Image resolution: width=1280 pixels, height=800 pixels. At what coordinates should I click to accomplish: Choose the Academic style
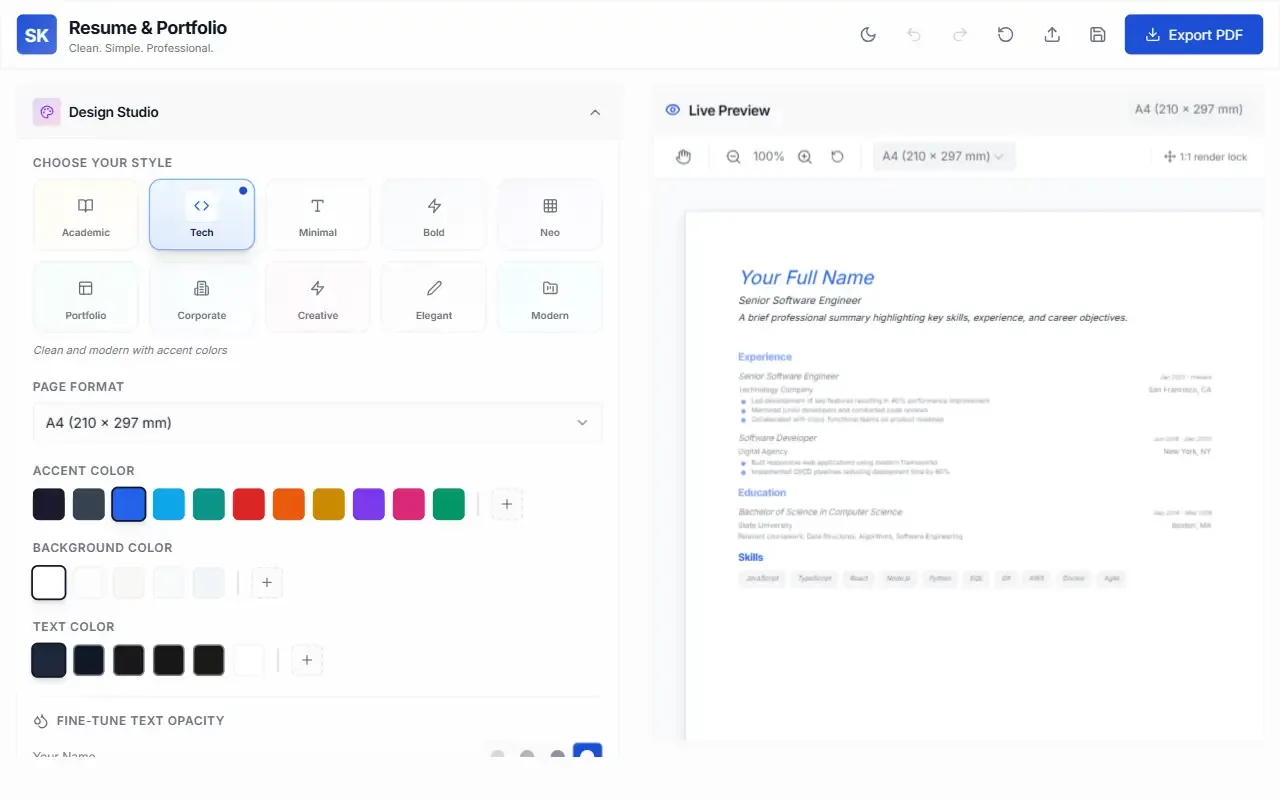coord(86,215)
